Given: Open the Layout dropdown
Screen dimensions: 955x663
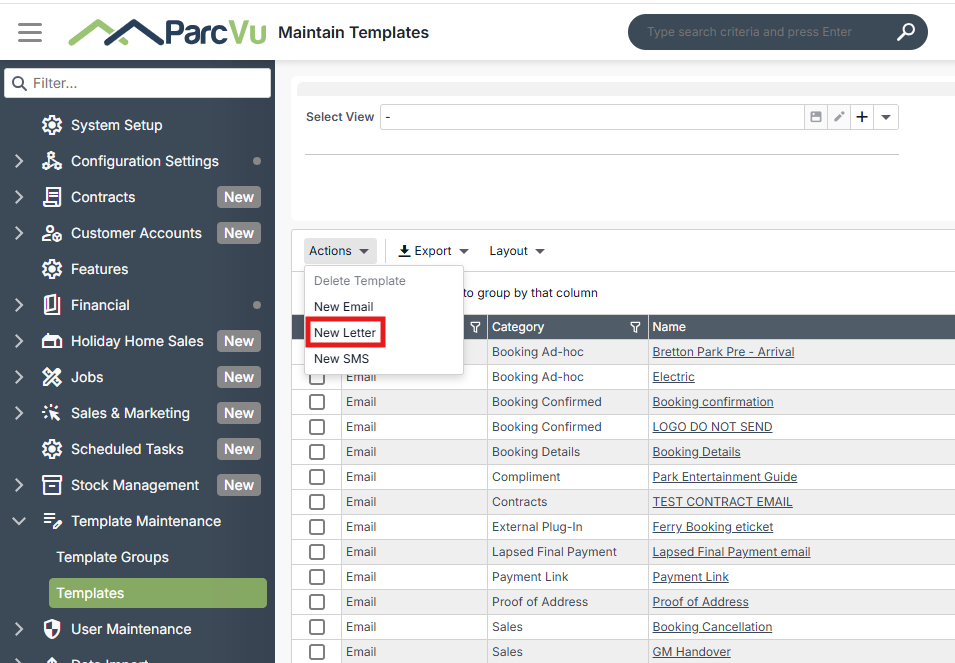Looking at the screenshot, I should (x=516, y=251).
